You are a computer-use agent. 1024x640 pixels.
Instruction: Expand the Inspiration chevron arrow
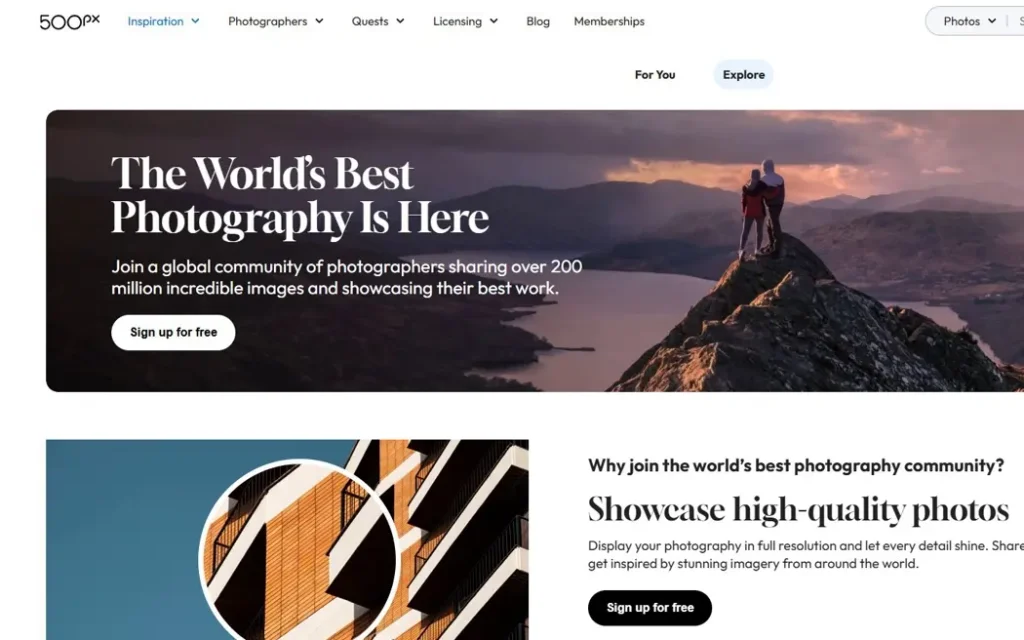point(195,22)
